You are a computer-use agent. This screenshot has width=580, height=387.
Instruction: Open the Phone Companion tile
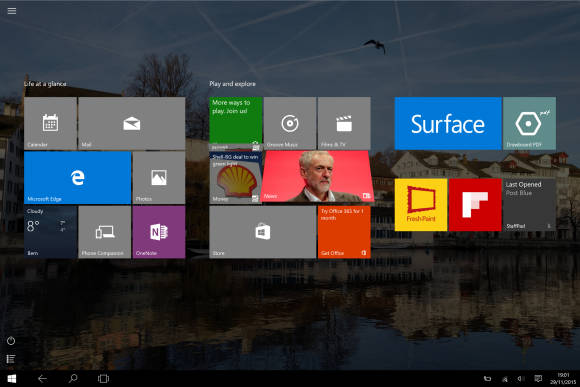click(x=105, y=232)
